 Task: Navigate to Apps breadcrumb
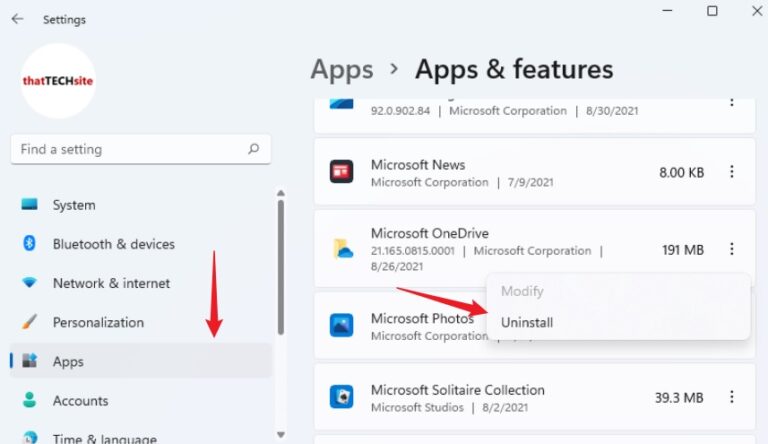pos(342,69)
